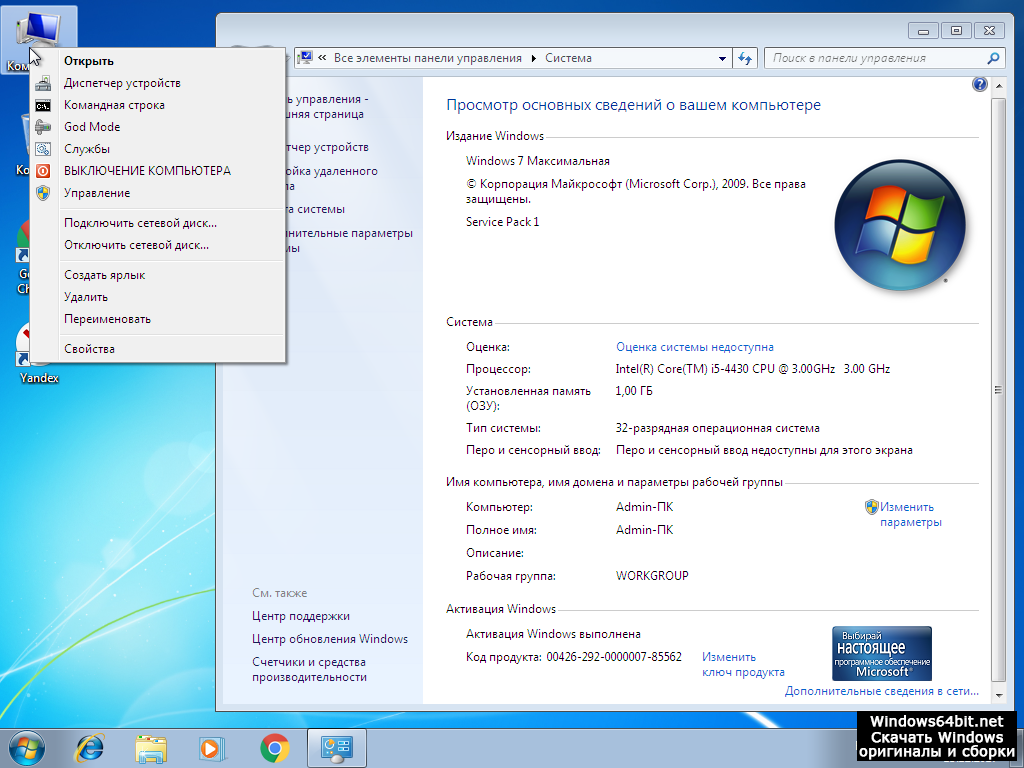Screen dimensions: 1024x768
Task: Choose Переименовать menu entry
Action: pos(107,319)
